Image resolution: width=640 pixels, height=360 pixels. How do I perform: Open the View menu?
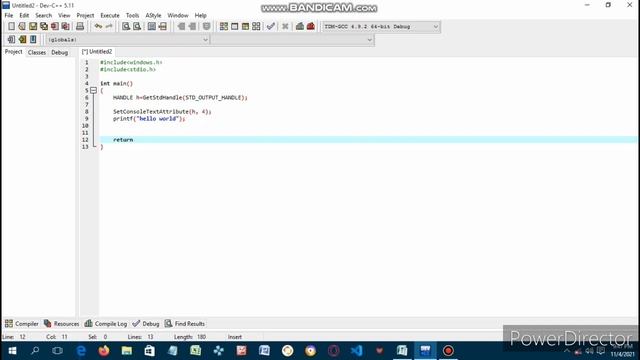point(64,15)
